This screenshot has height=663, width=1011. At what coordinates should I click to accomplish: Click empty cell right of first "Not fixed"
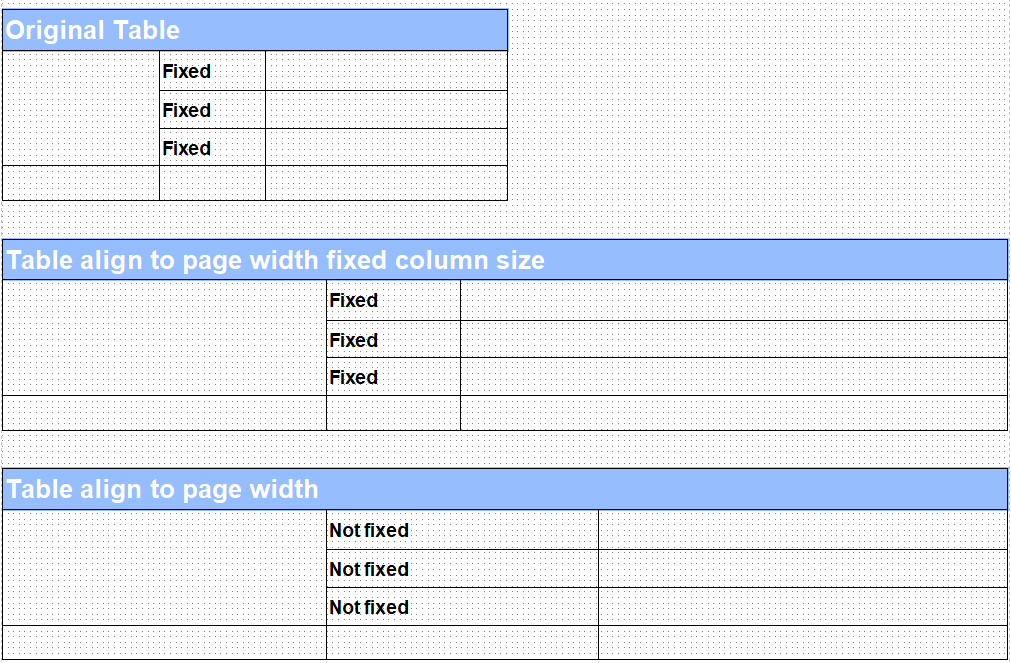[x=802, y=530]
